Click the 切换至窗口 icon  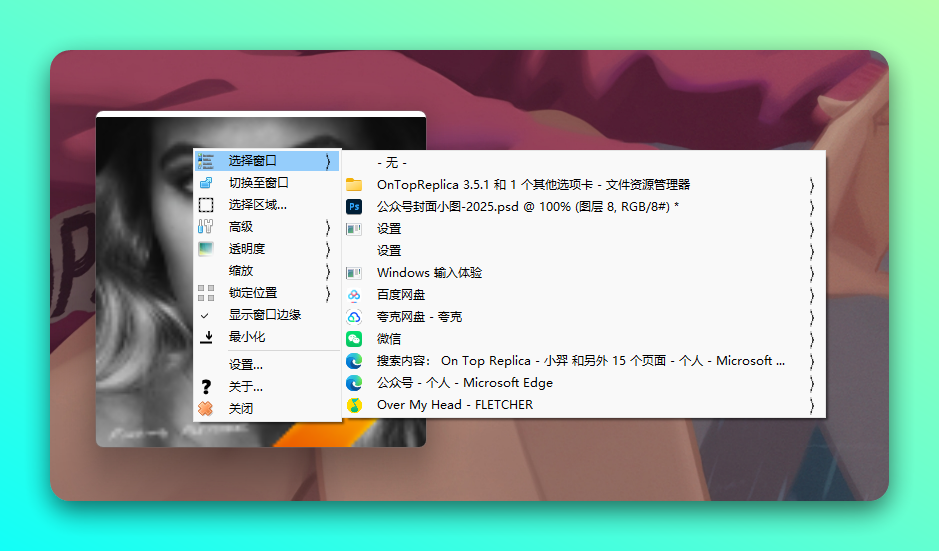(x=205, y=183)
